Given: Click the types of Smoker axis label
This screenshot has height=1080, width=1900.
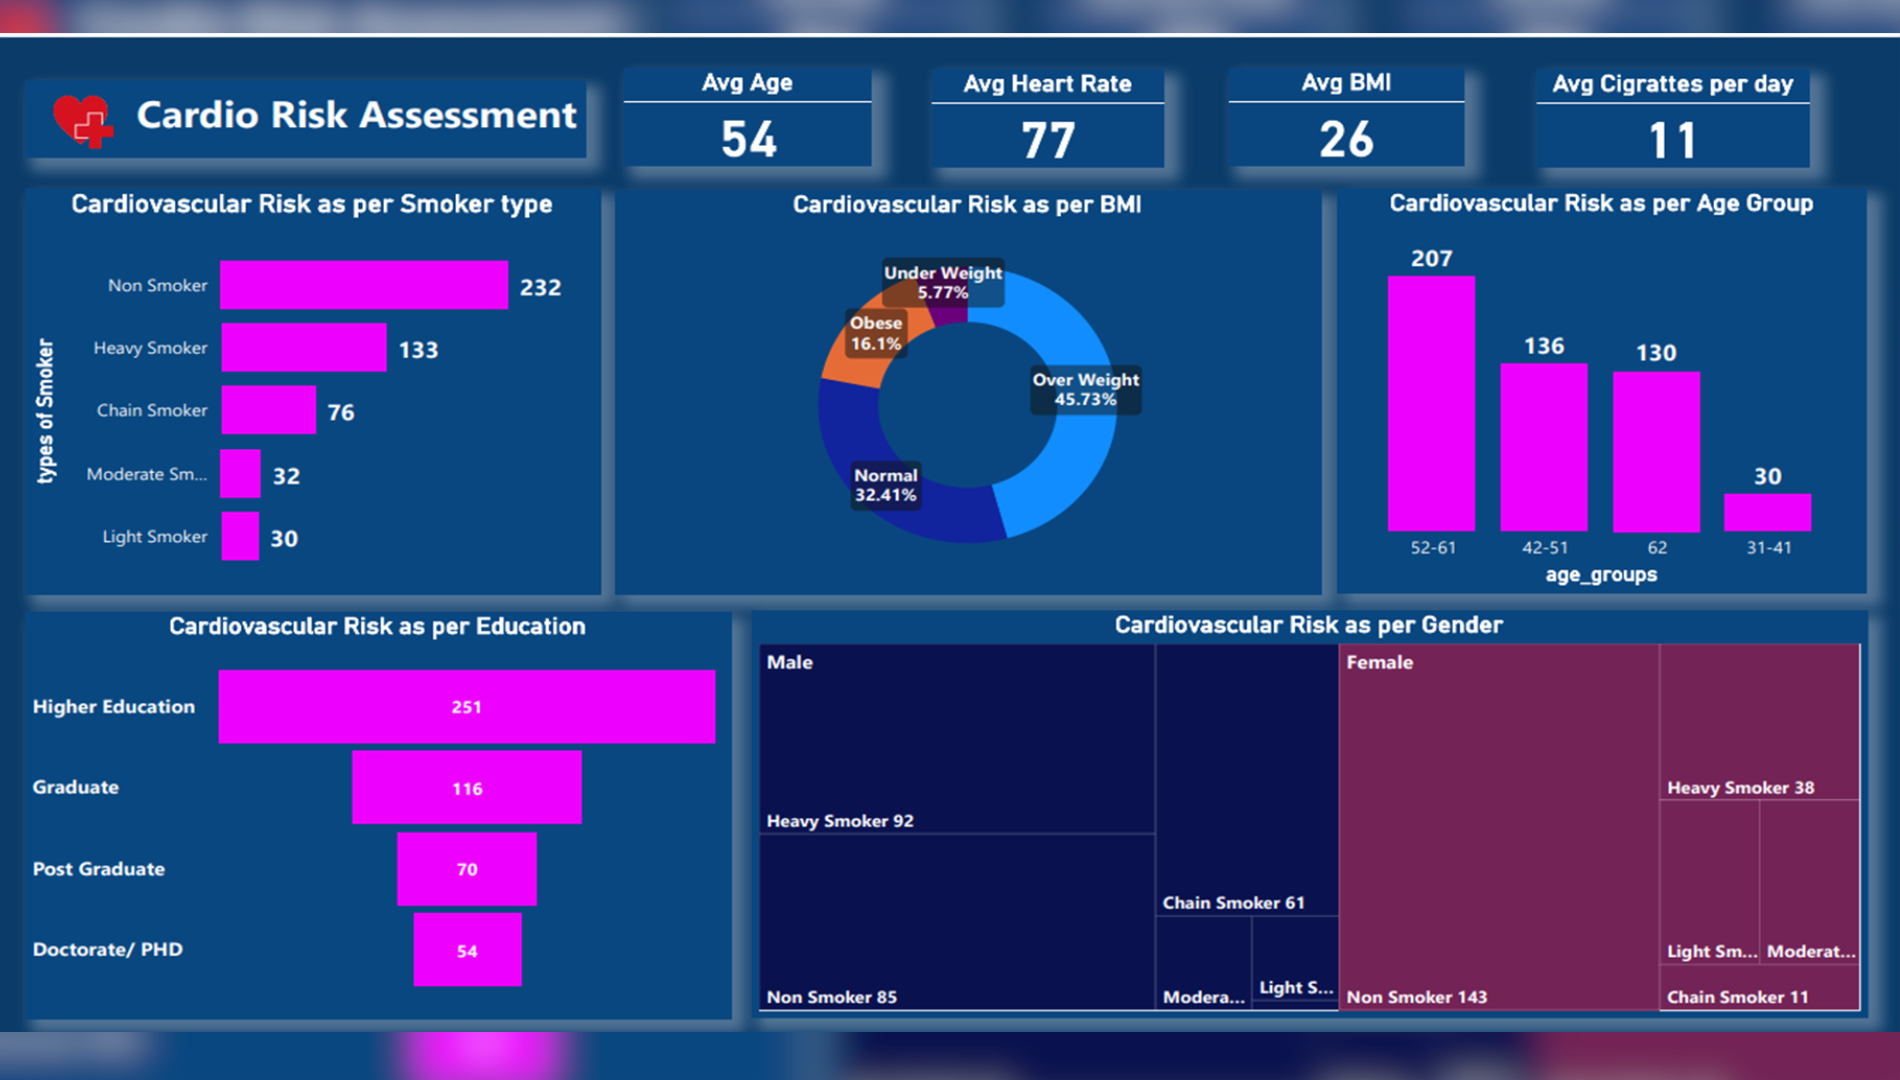Looking at the screenshot, I should pyautogui.click(x=45, y=411).
